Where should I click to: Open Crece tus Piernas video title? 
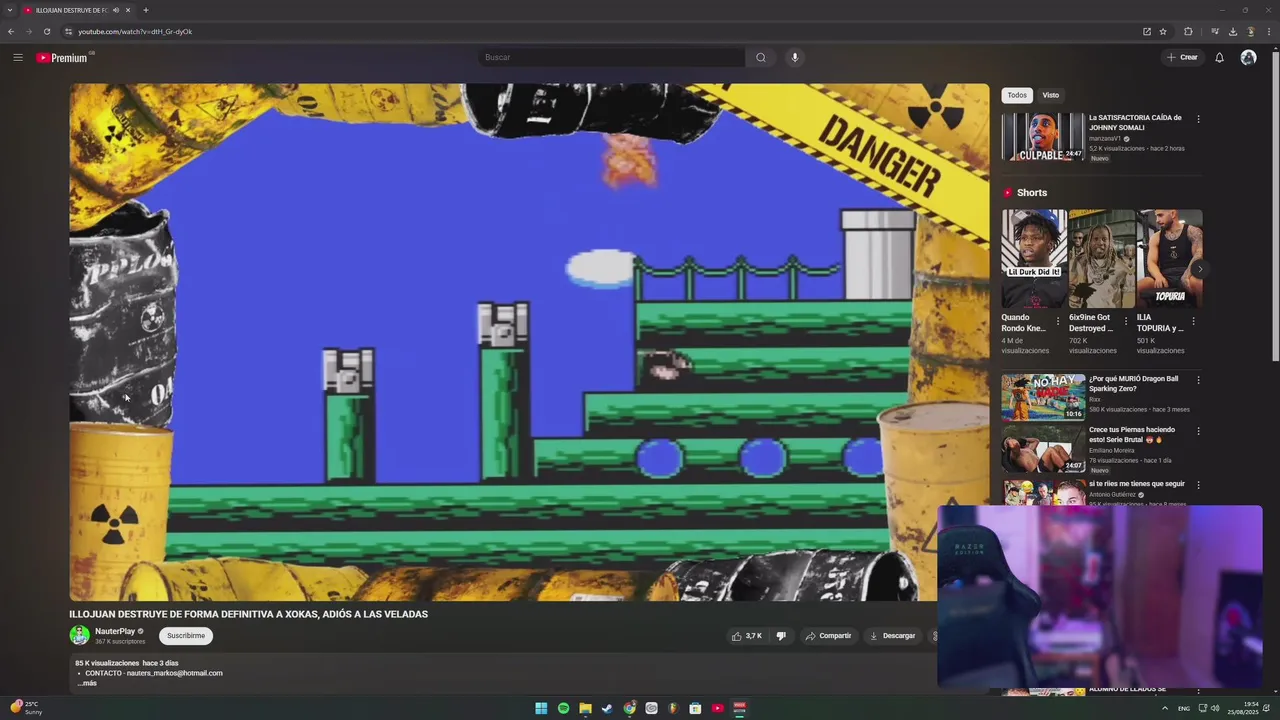1132,434
